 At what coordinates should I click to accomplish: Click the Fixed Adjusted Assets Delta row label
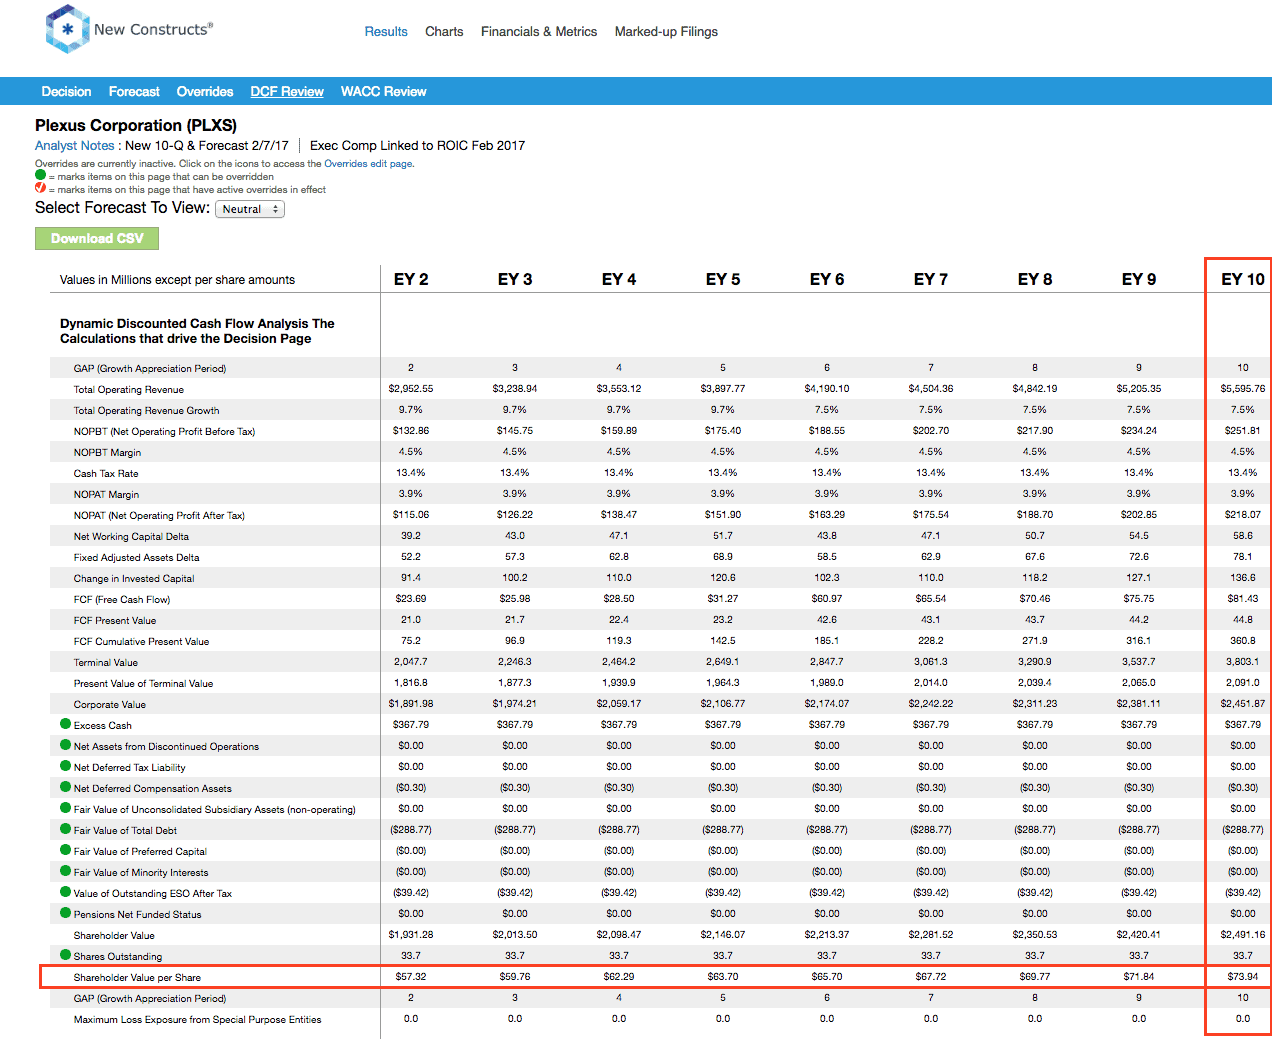coord(136,557)
